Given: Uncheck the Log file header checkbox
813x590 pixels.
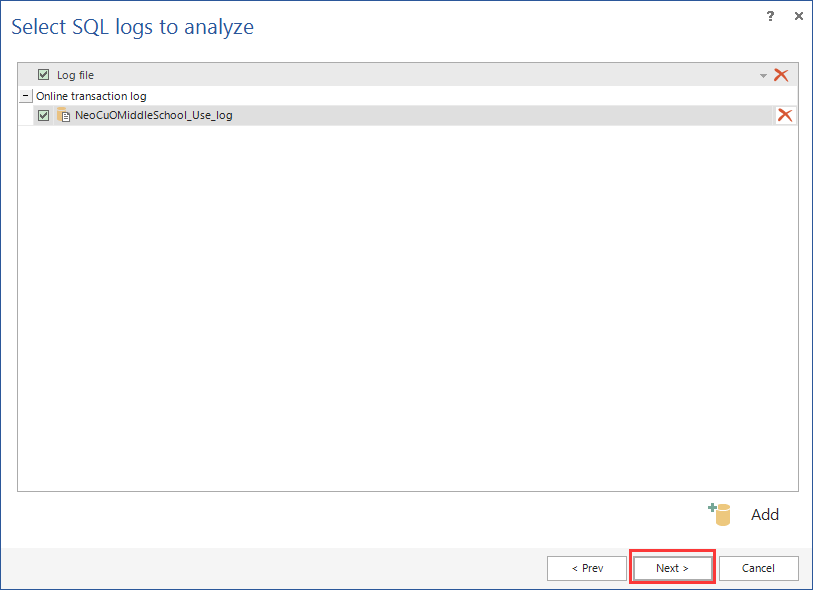Looking at the screenshot, I should (42, 74).
